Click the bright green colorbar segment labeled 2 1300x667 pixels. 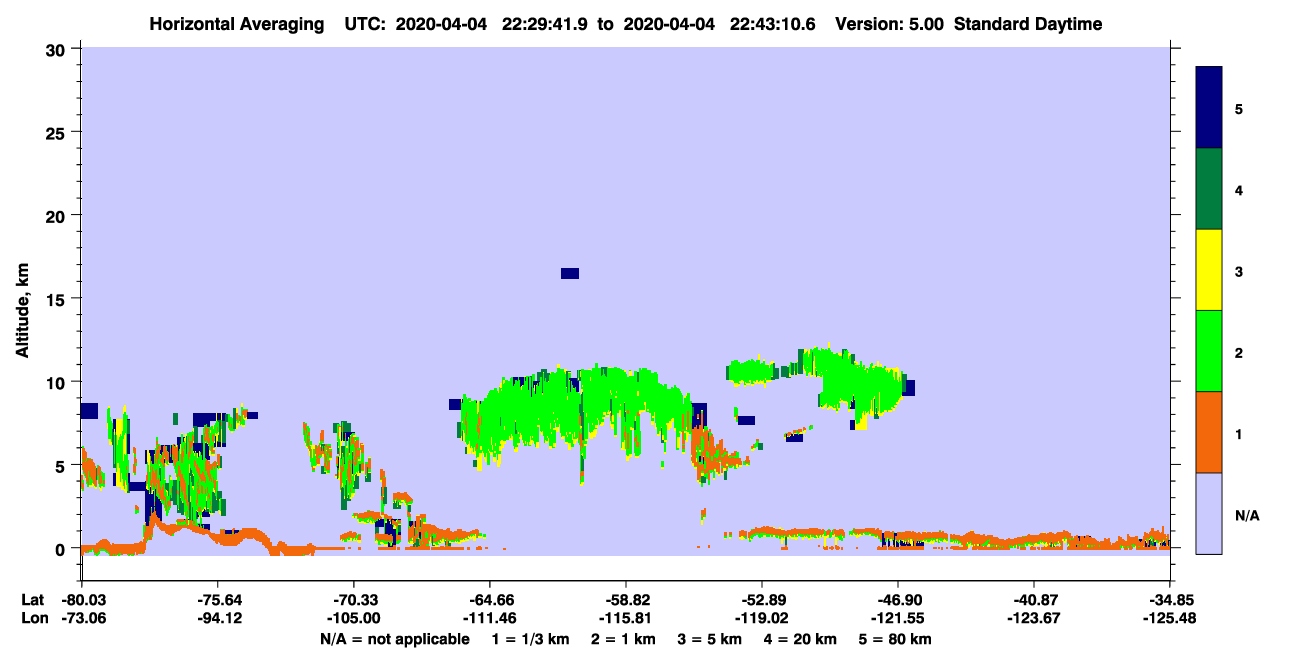tap(1209, 351)
